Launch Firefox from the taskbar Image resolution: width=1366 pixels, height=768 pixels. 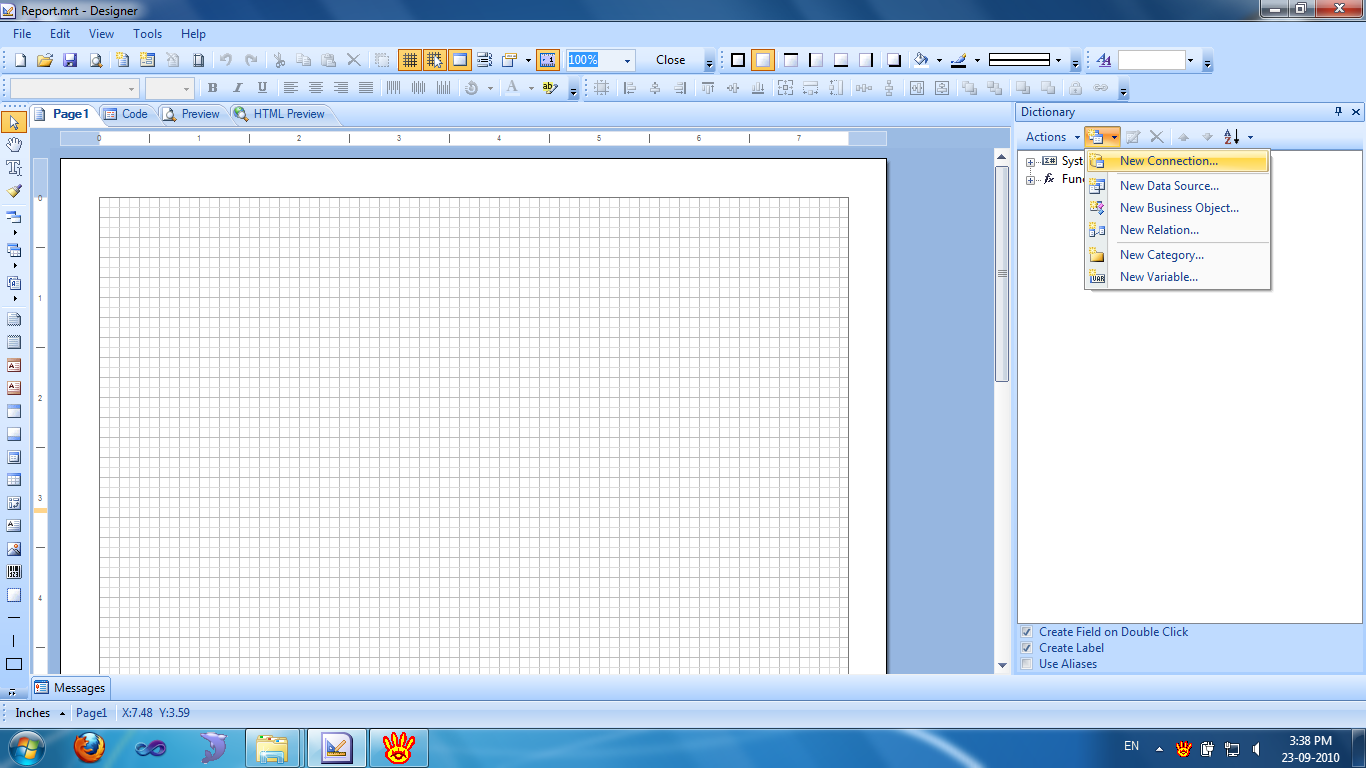pyautogui.click(x=89, y=747)
